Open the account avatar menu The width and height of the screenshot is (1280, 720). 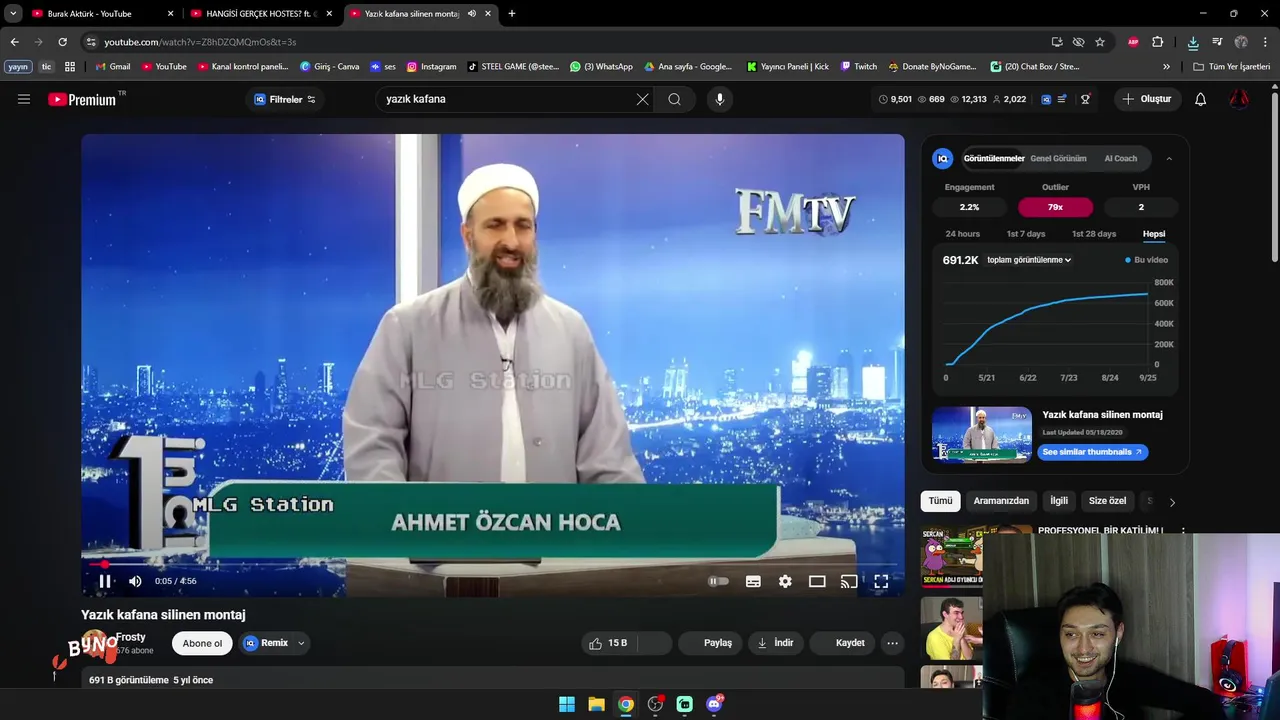point(1239,99)
